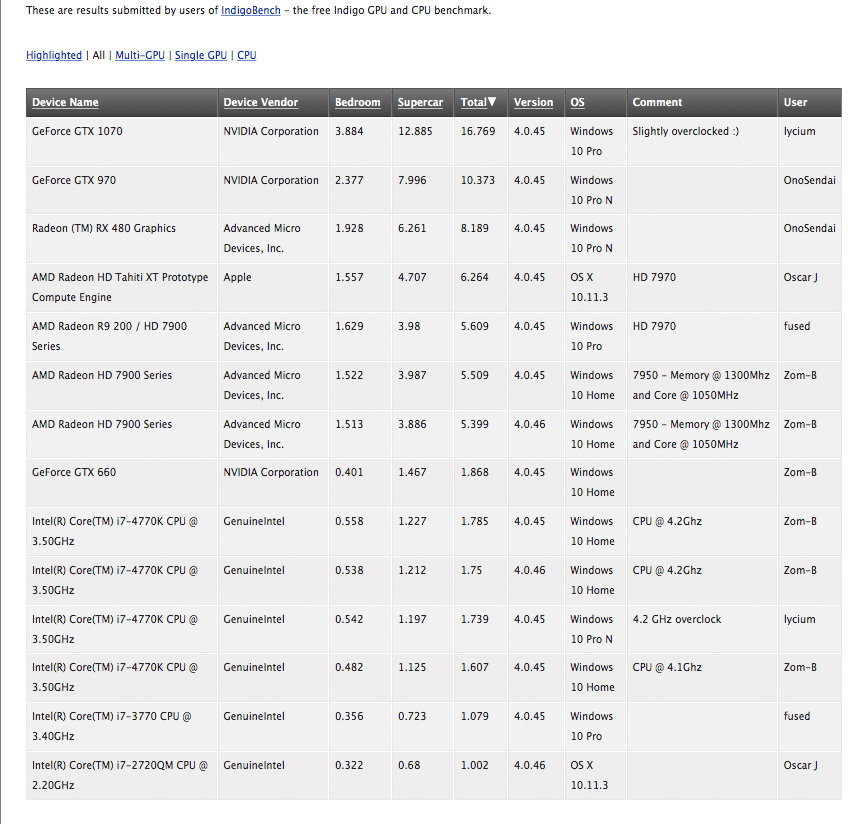Click the Radeon RX 480 Graphics entry

click(x=103, y=229)
